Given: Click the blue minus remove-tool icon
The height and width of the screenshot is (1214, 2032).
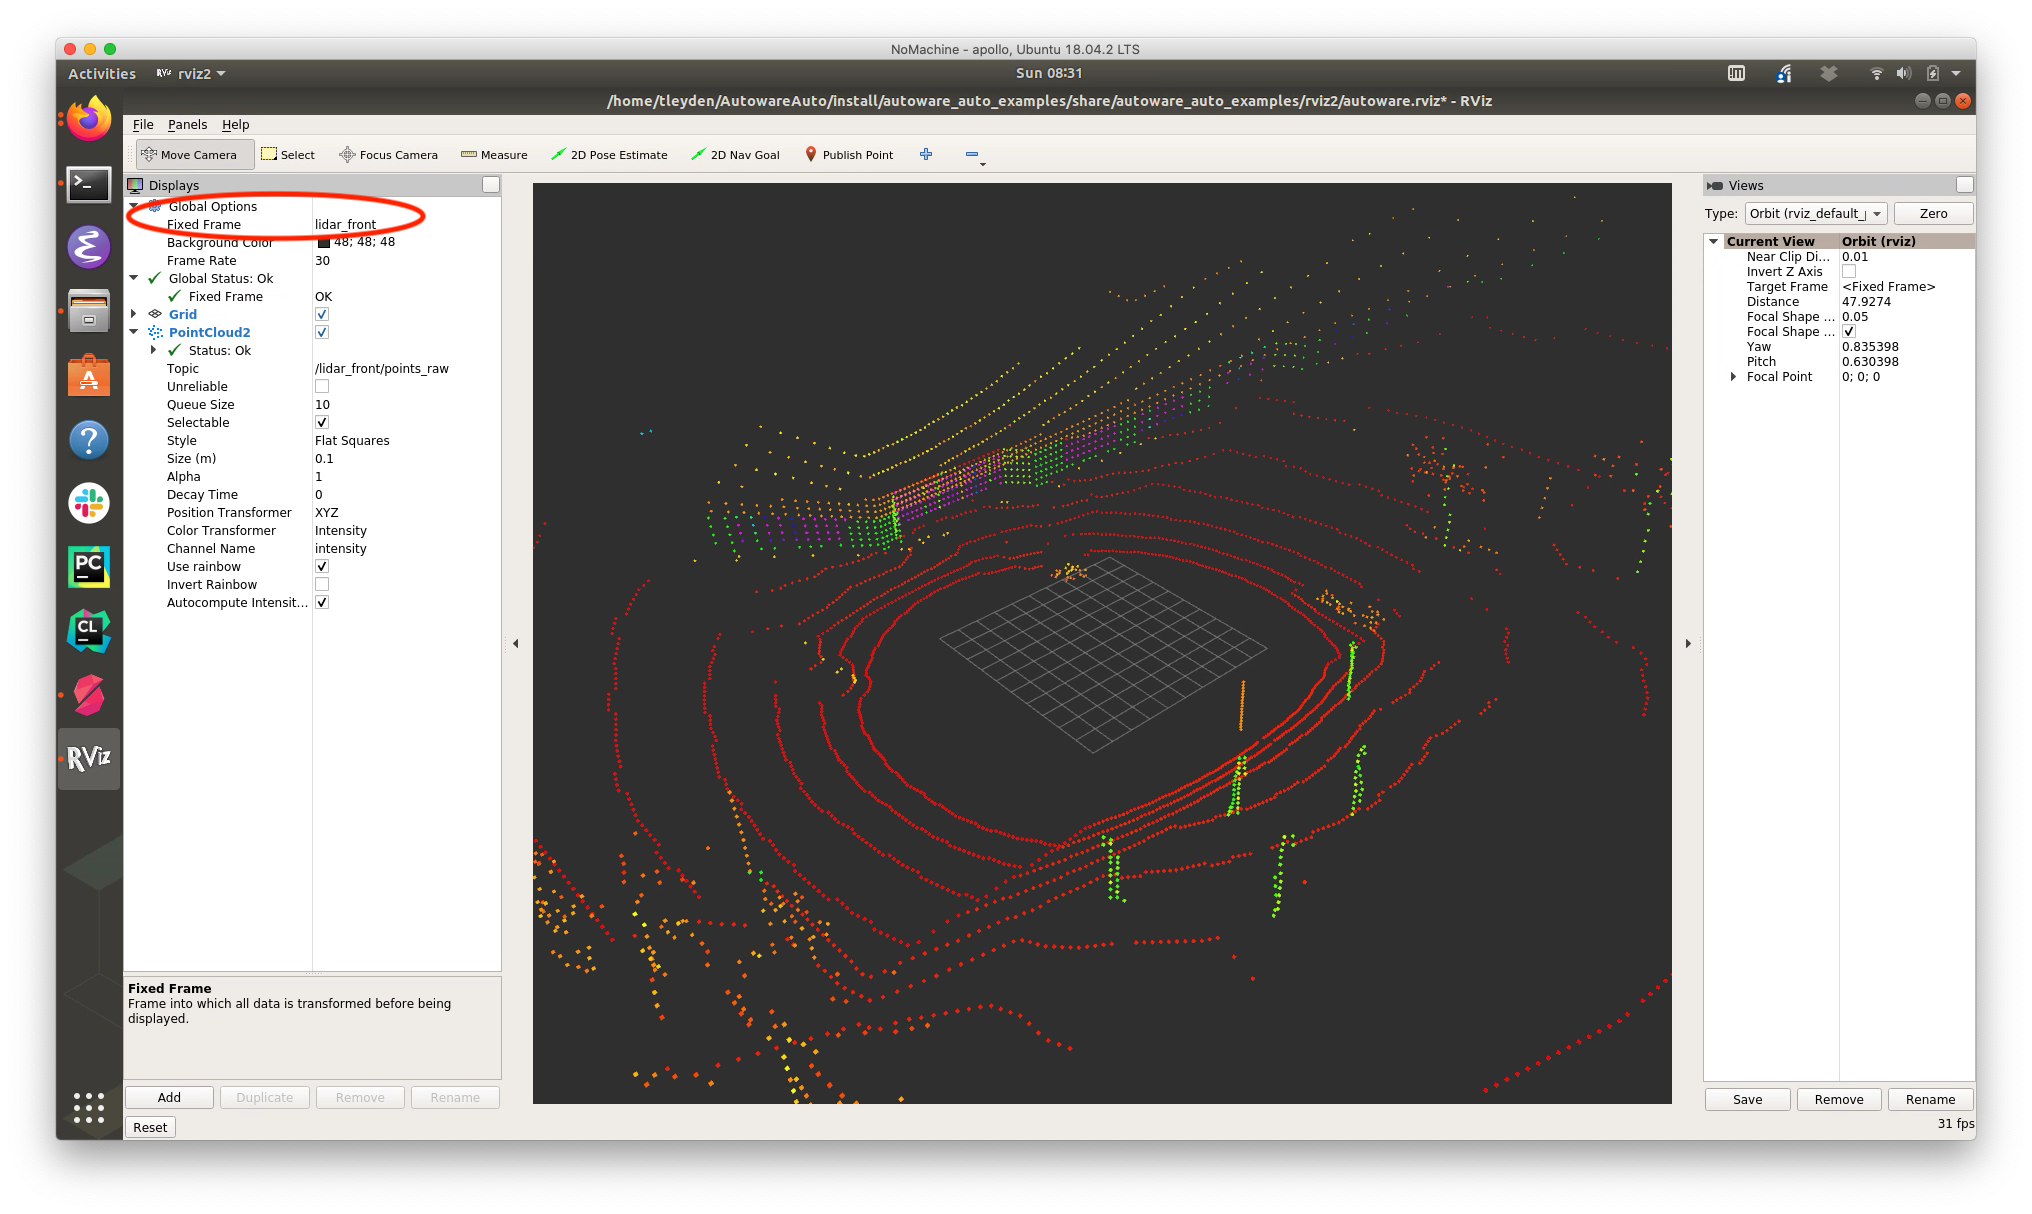Looking at the screenshot, I should point(972,154).
